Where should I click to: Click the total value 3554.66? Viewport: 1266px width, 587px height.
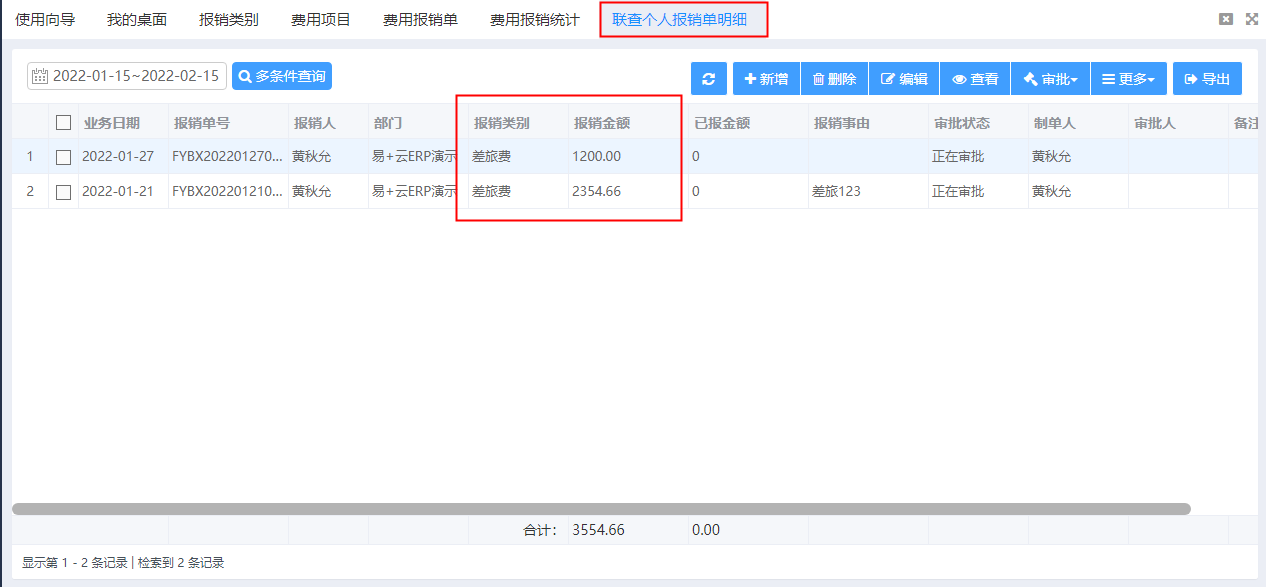point(598,530)
